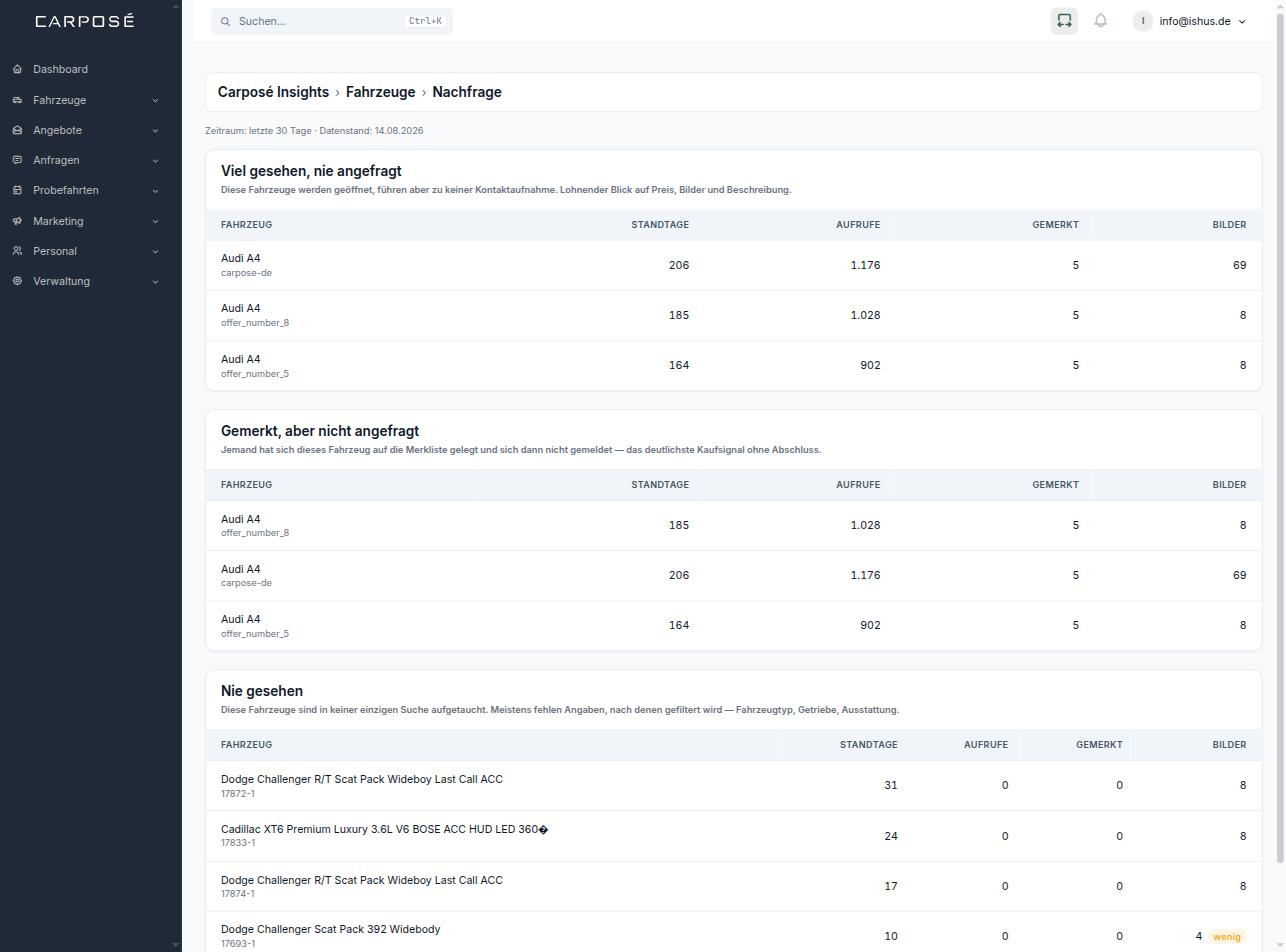This screenshot has height=952, width=1286.
Task: Expand the Personal menu chevron
Action: click(155, 251)
